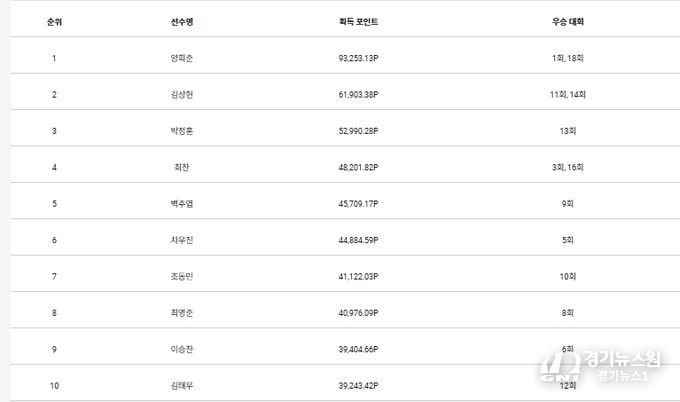Click the 순위 column header
This screenshot has width=680, height=402.
54,21
